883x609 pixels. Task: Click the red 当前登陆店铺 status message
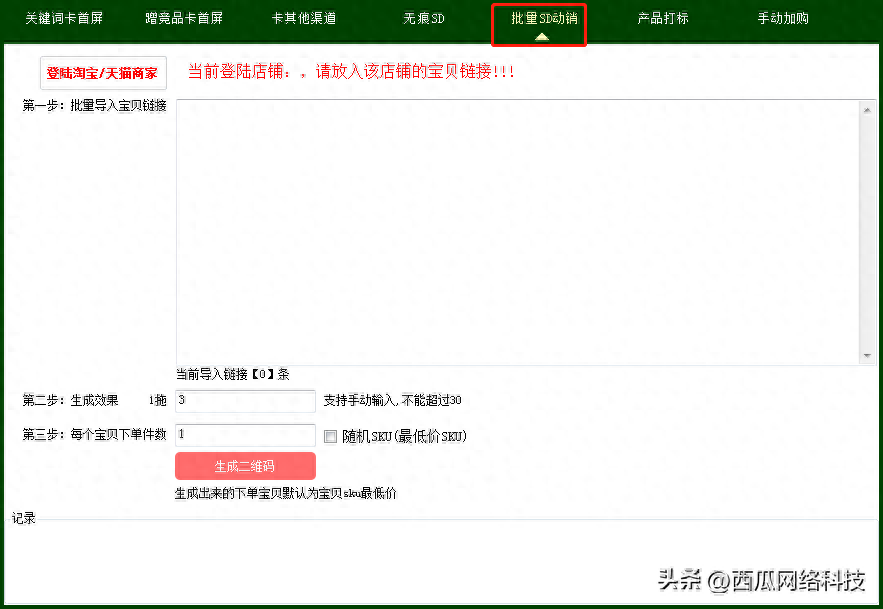(x=351, y=72)
